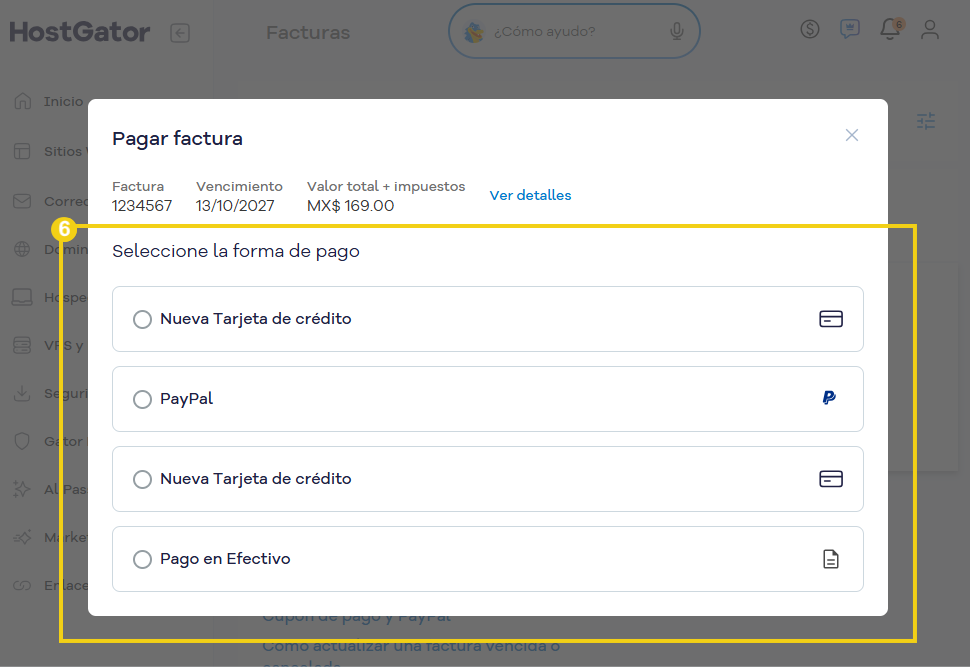The width and height of the screenshot is (970, 667).
Task: Go to Inicio via the home icon
Action: pyautogui.click(x=22, y=101)
